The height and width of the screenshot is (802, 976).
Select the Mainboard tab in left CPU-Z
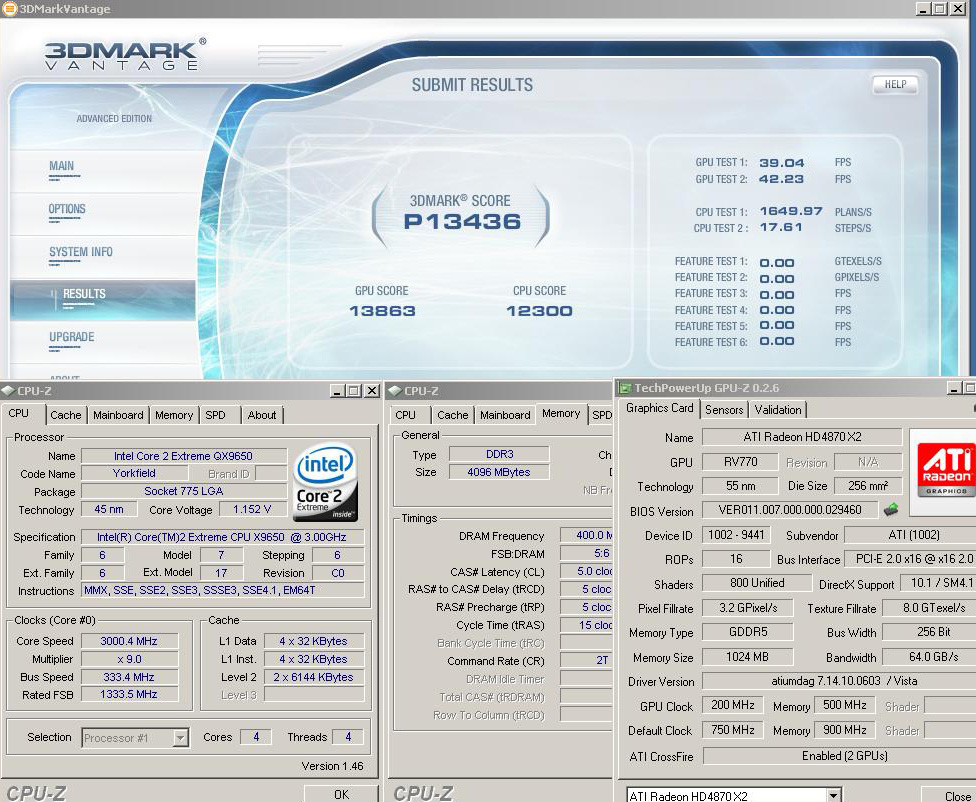point(118,415)
